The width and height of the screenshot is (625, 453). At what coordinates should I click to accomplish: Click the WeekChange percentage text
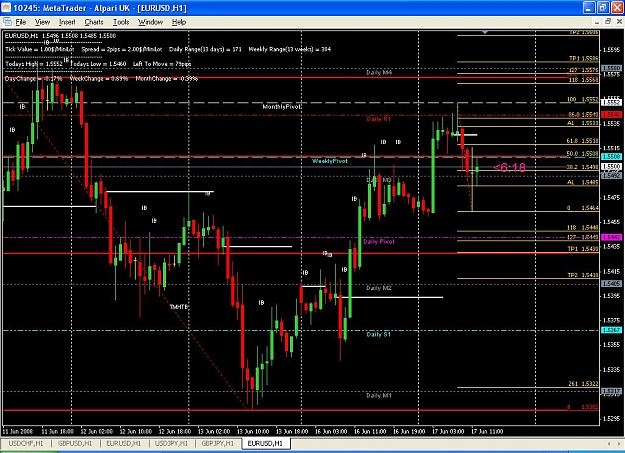pos(99,79)
